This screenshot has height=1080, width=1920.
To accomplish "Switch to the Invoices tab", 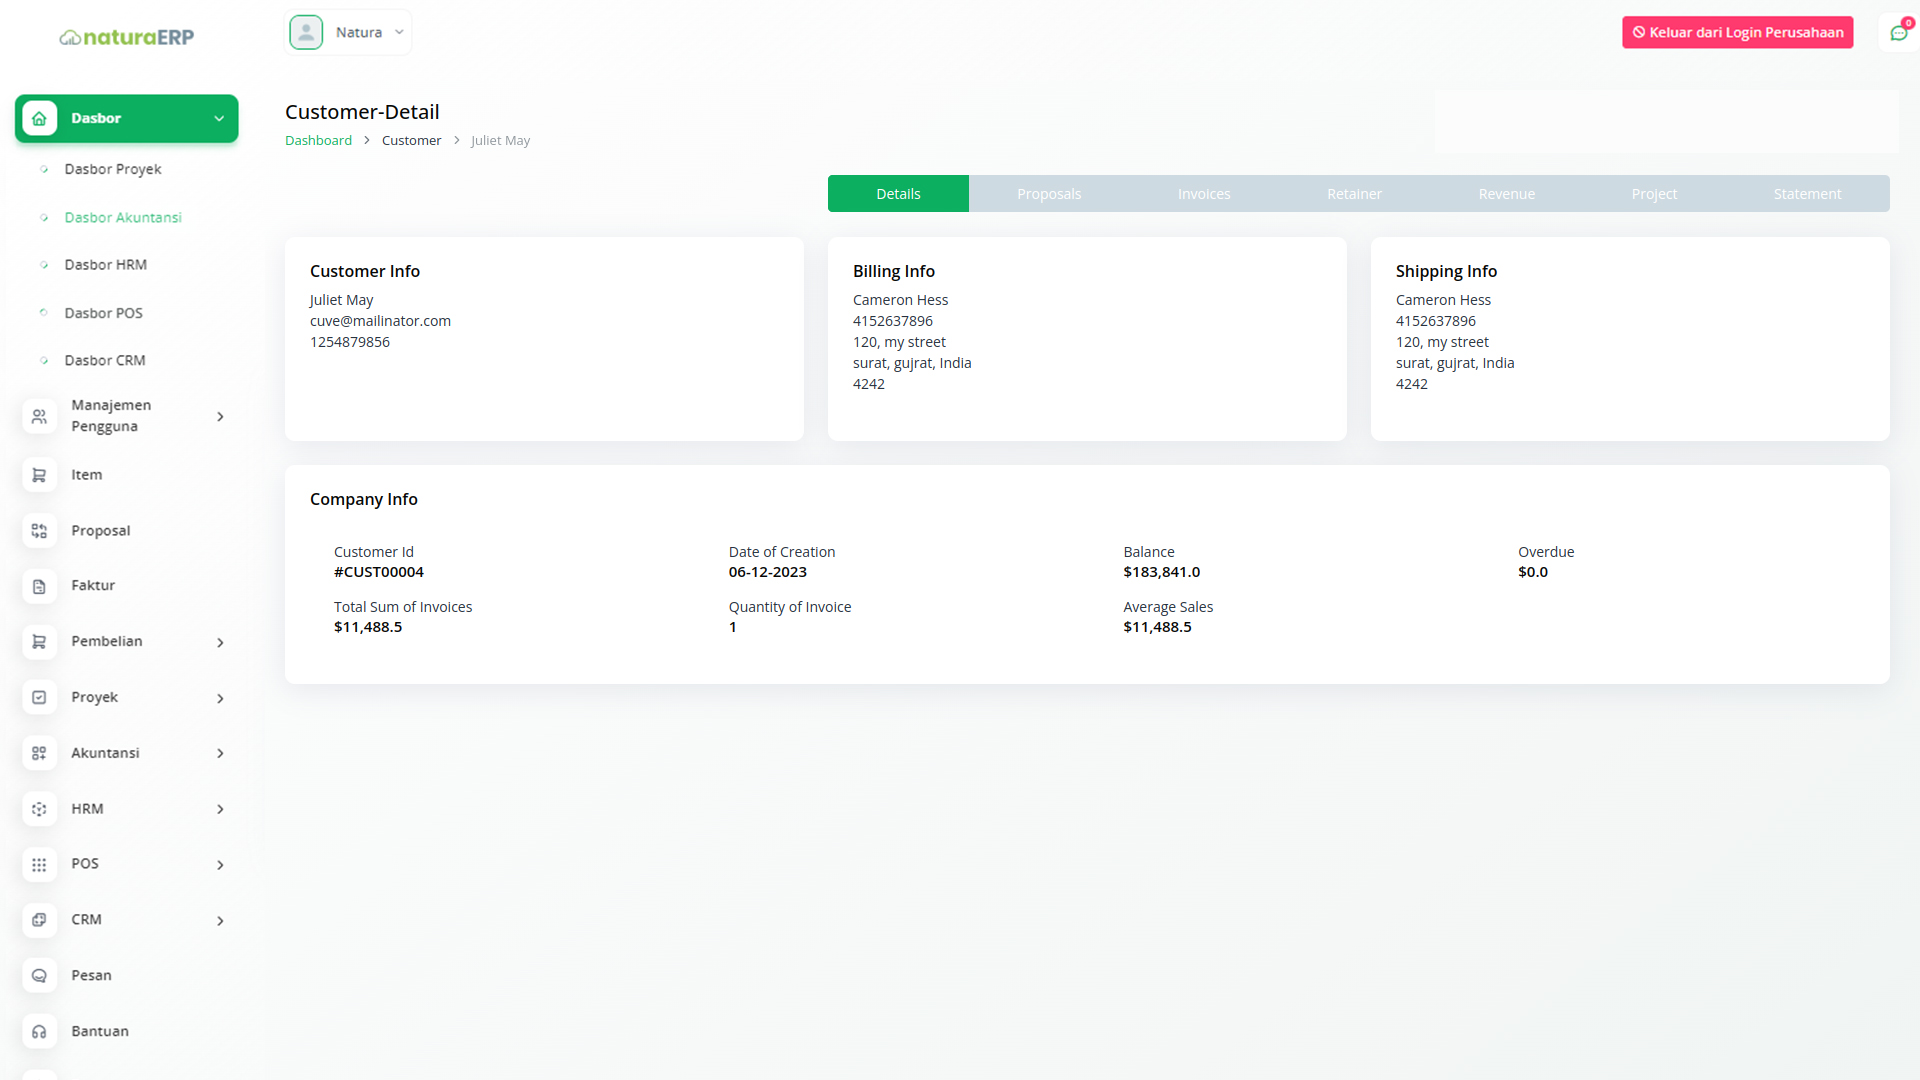I will pos(1204,194).
